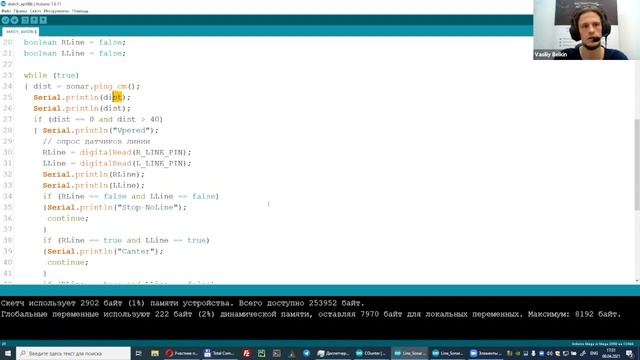Image resolution: width=640 pixels, height=360 pixels.
Task: Click the Verify sketch checkmark button
Action: point(5,20)
